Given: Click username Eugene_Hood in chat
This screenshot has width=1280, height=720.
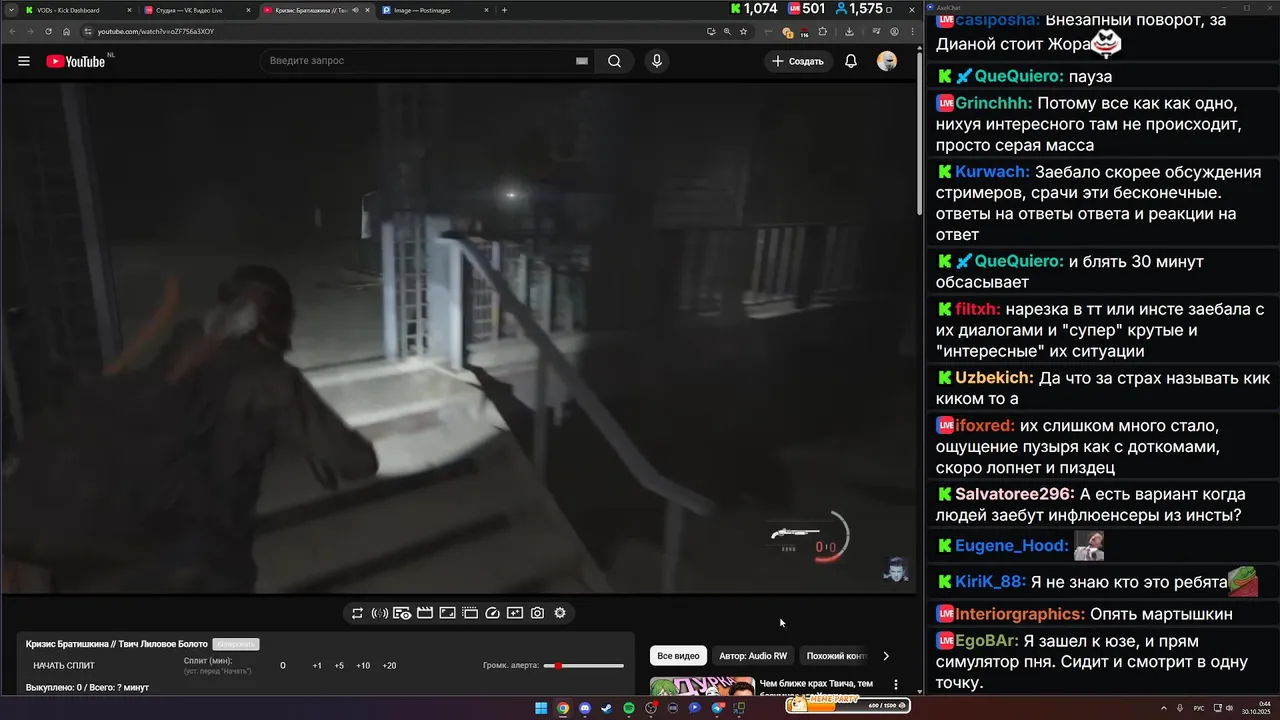Looking at the screenshot, I should (x=1012, y=545).
